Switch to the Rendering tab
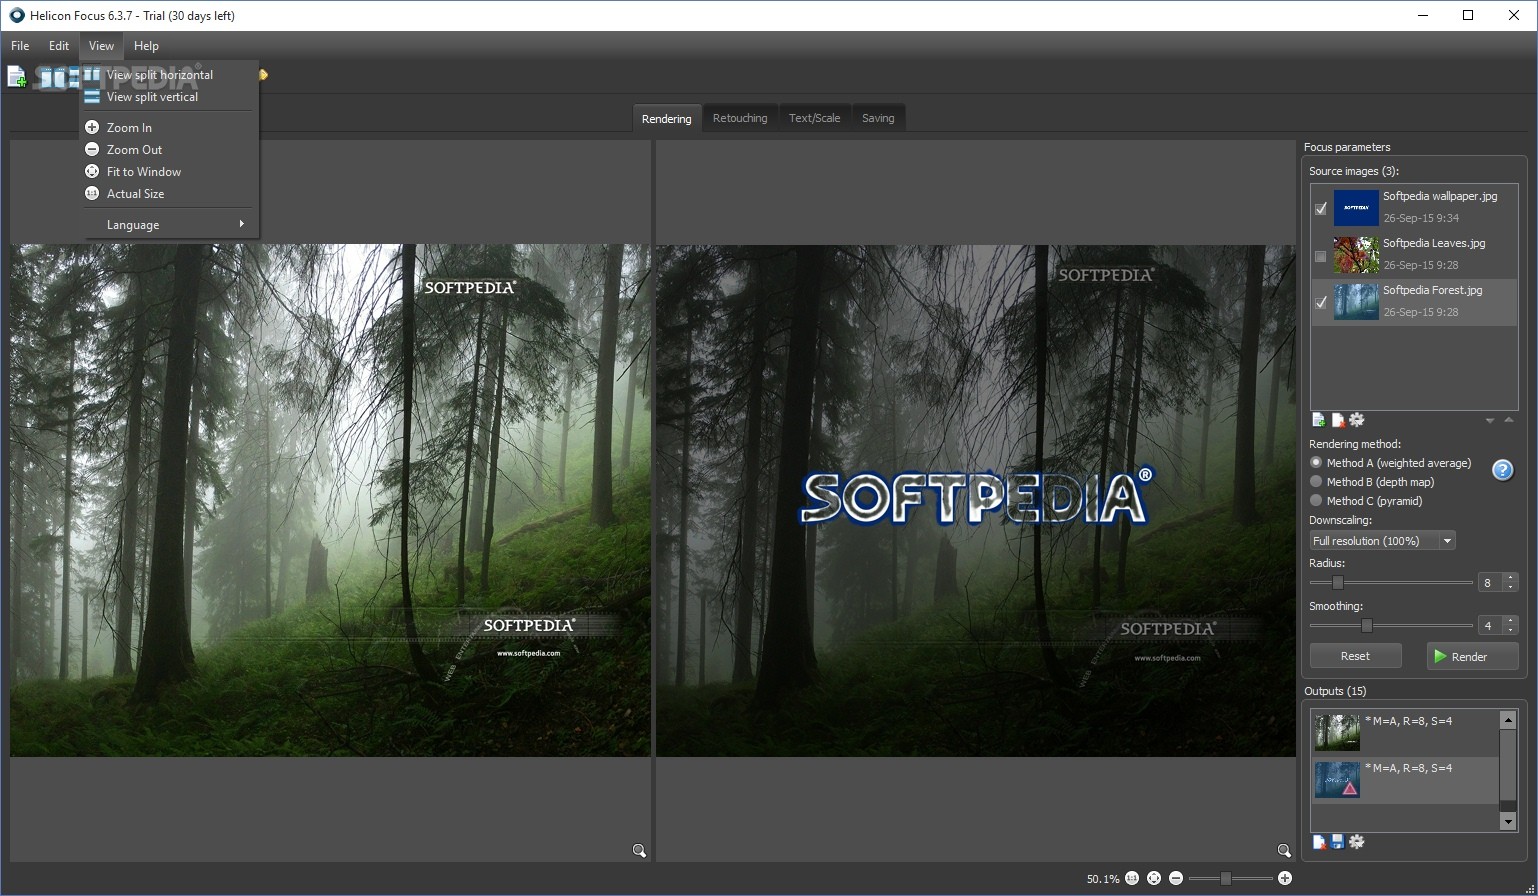This screenshot has width=1538, height=896. (x=666, y=118)
